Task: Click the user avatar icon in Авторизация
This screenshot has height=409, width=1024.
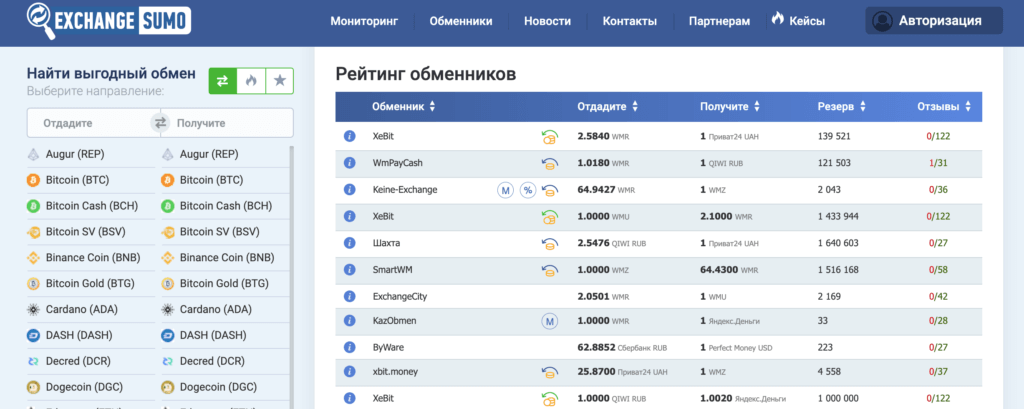Action: pos(882,21)
